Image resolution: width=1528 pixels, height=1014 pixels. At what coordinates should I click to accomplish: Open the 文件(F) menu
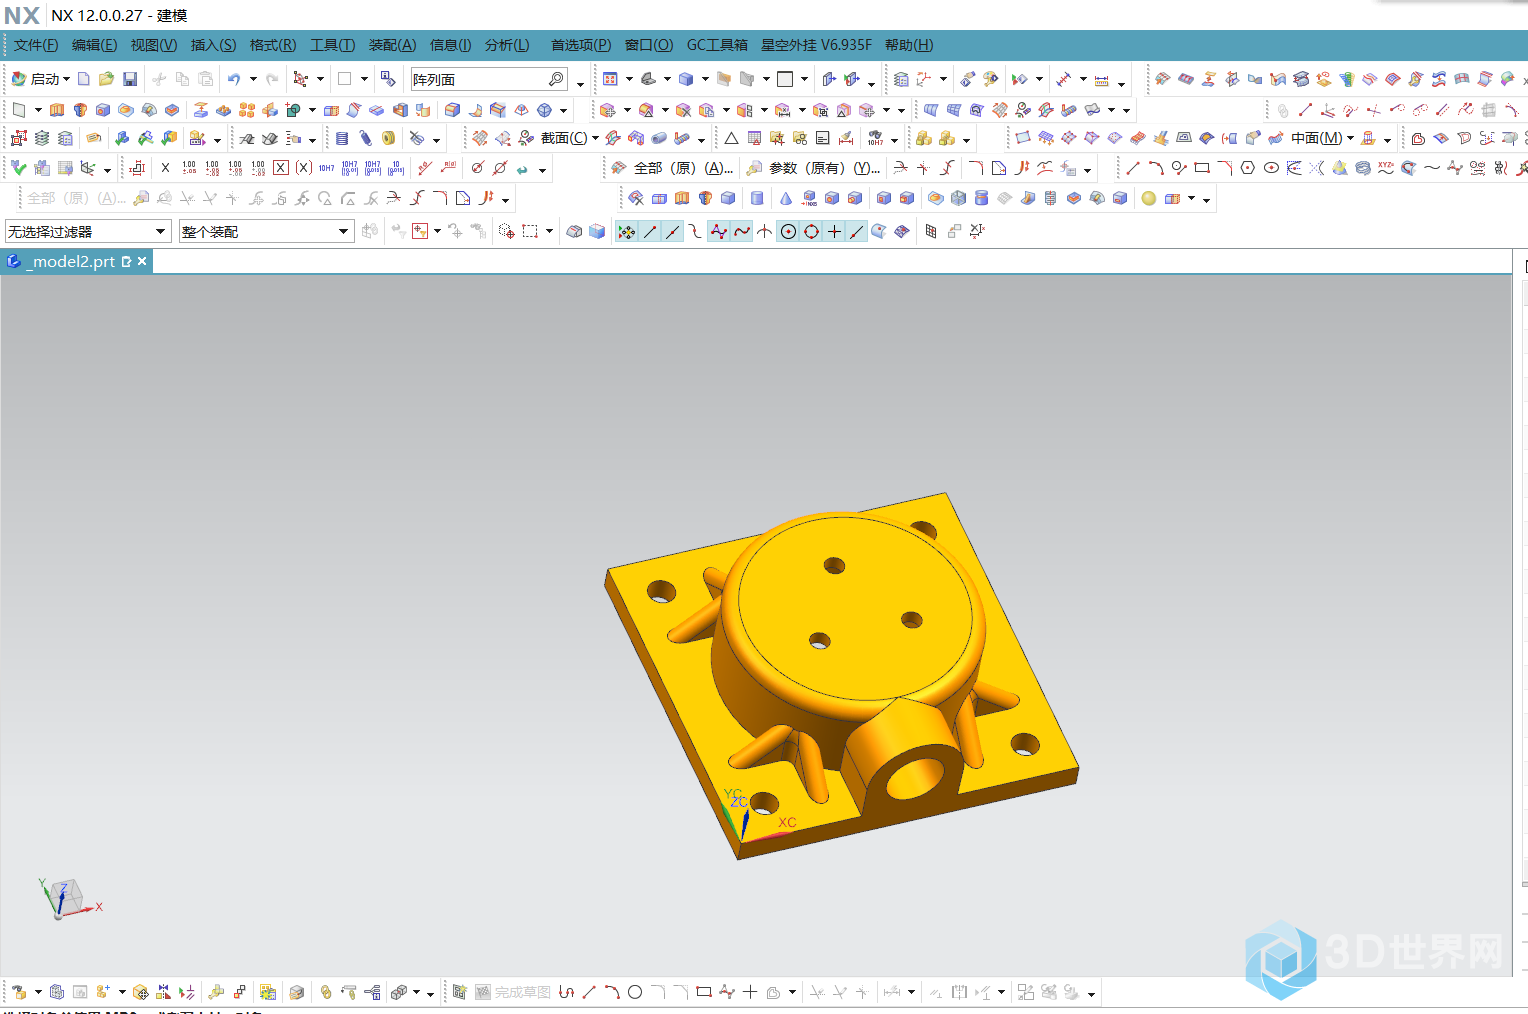point(35,45)
